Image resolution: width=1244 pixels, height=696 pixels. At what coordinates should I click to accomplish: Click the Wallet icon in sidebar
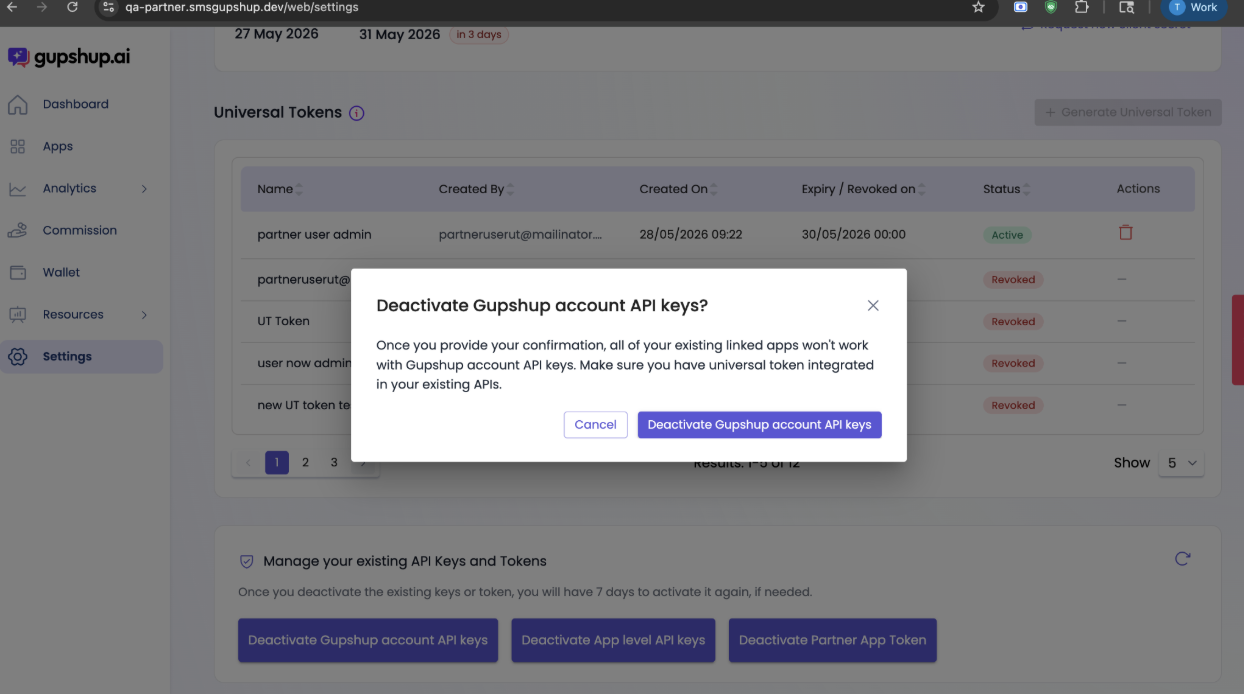(x=17, y=272)
